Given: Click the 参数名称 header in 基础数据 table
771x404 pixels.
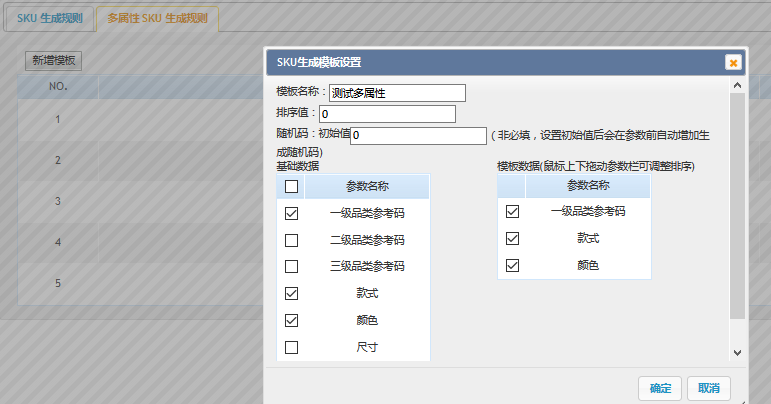Looking at the screenshot, I should (367, 186).
